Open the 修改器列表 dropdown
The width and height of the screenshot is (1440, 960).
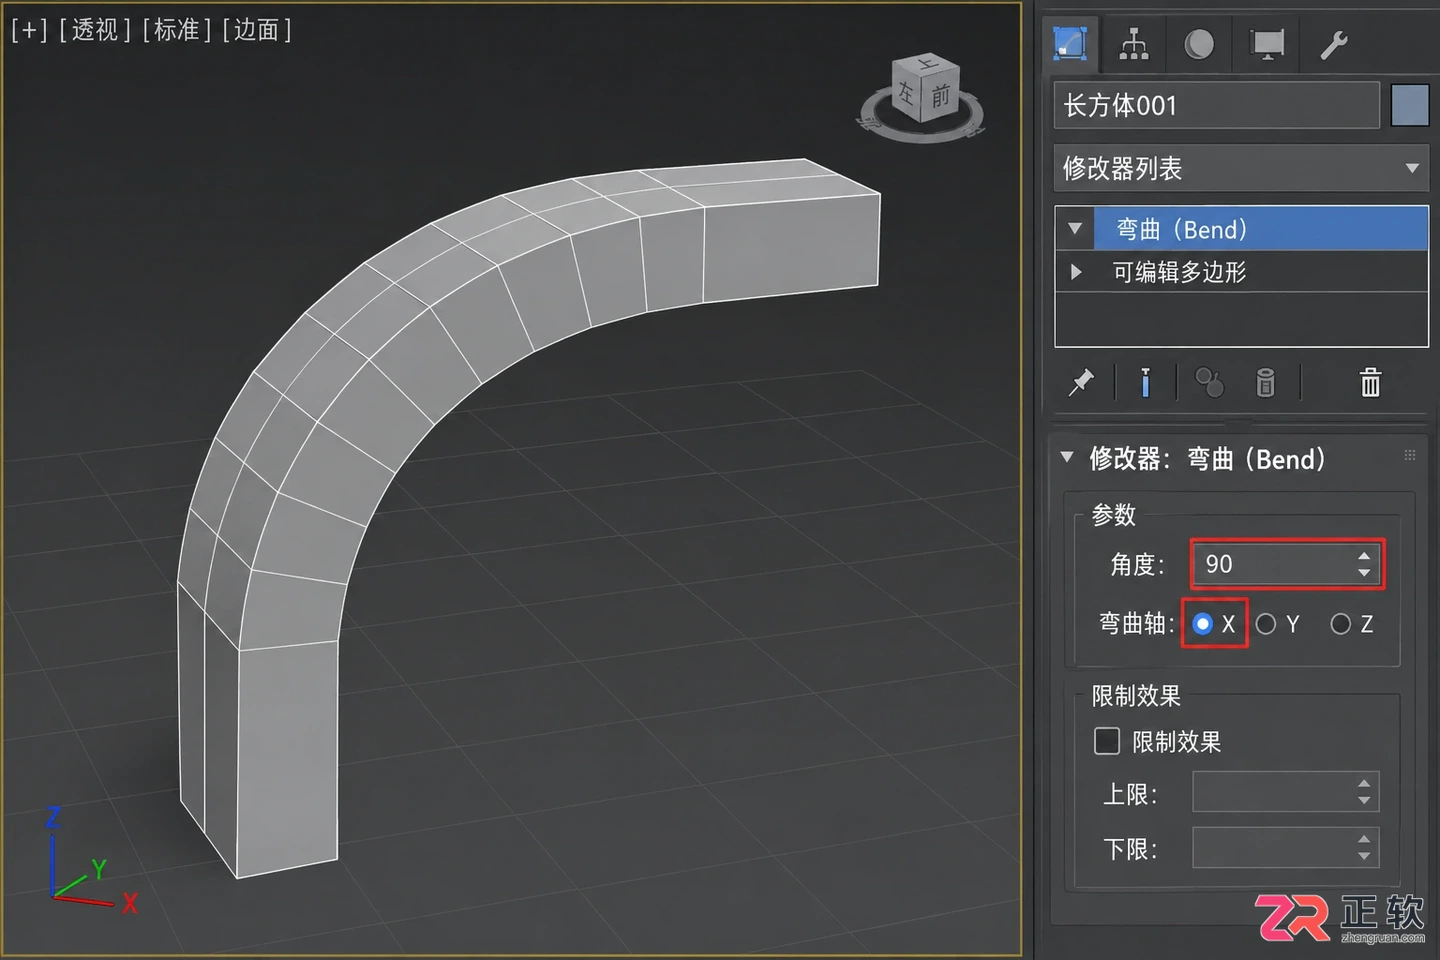(1241, 168)
